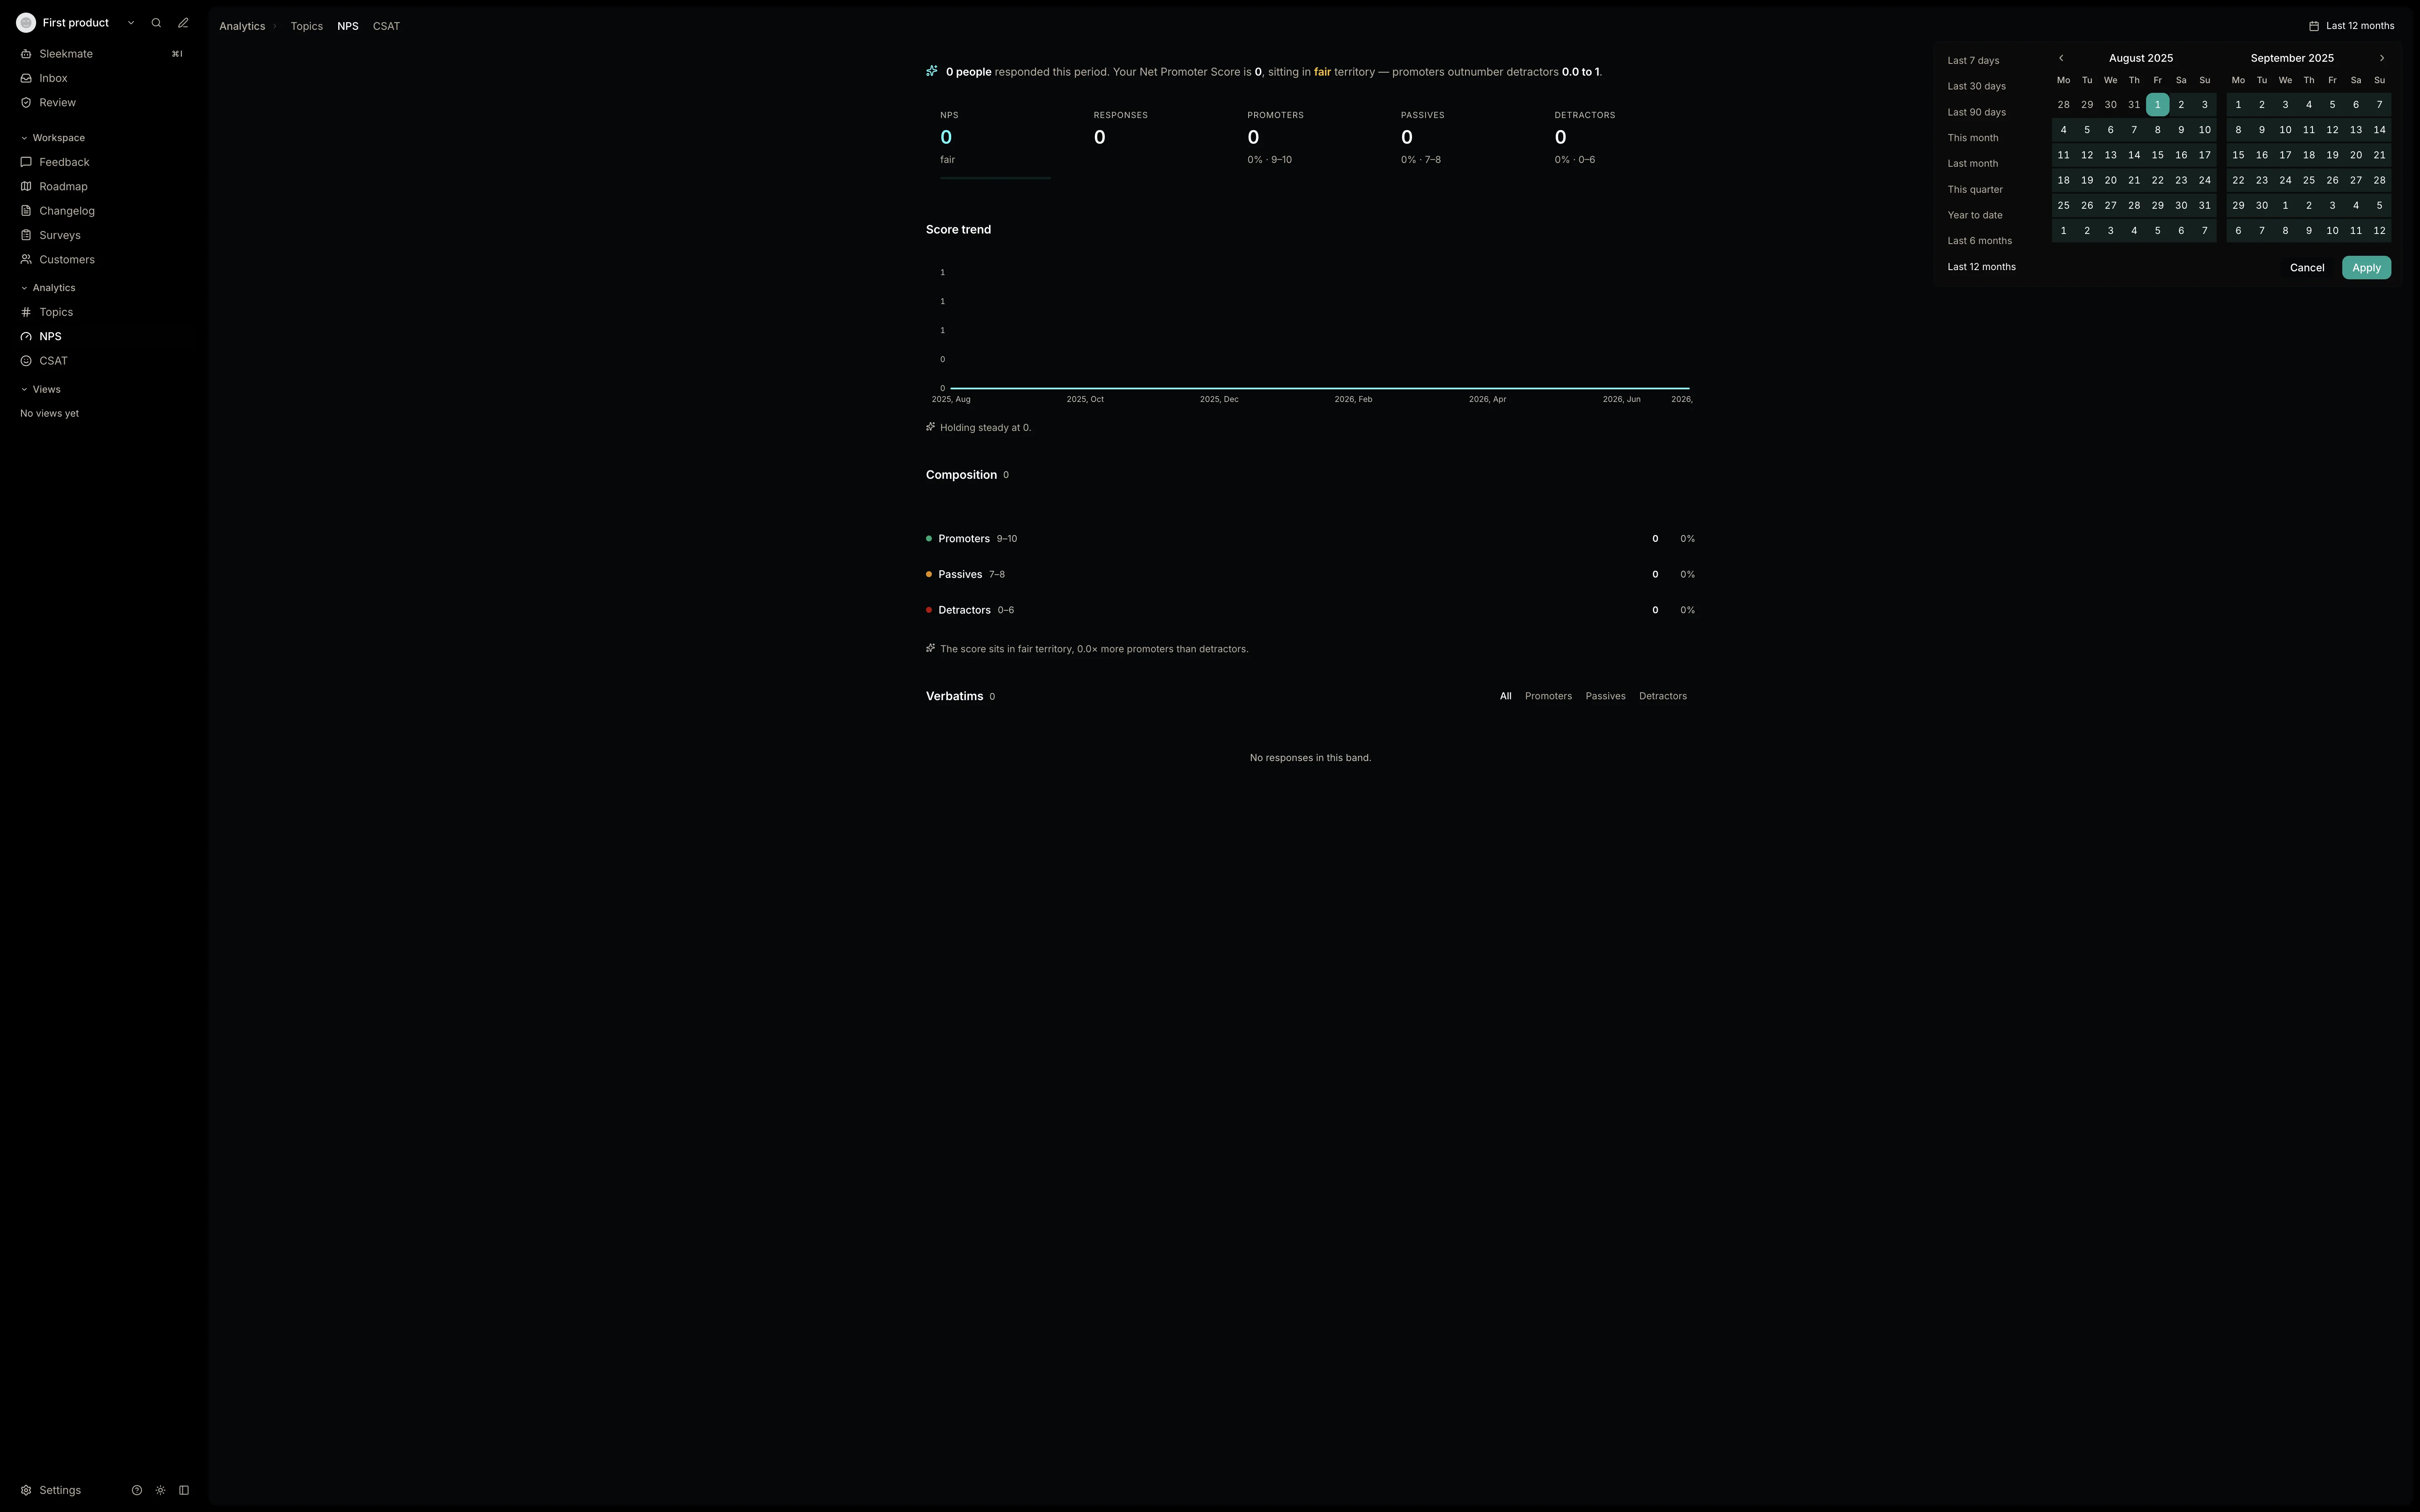Pick September 30 in the calendar
Screen dimensions: 2420x1512
pos(2261,206)
